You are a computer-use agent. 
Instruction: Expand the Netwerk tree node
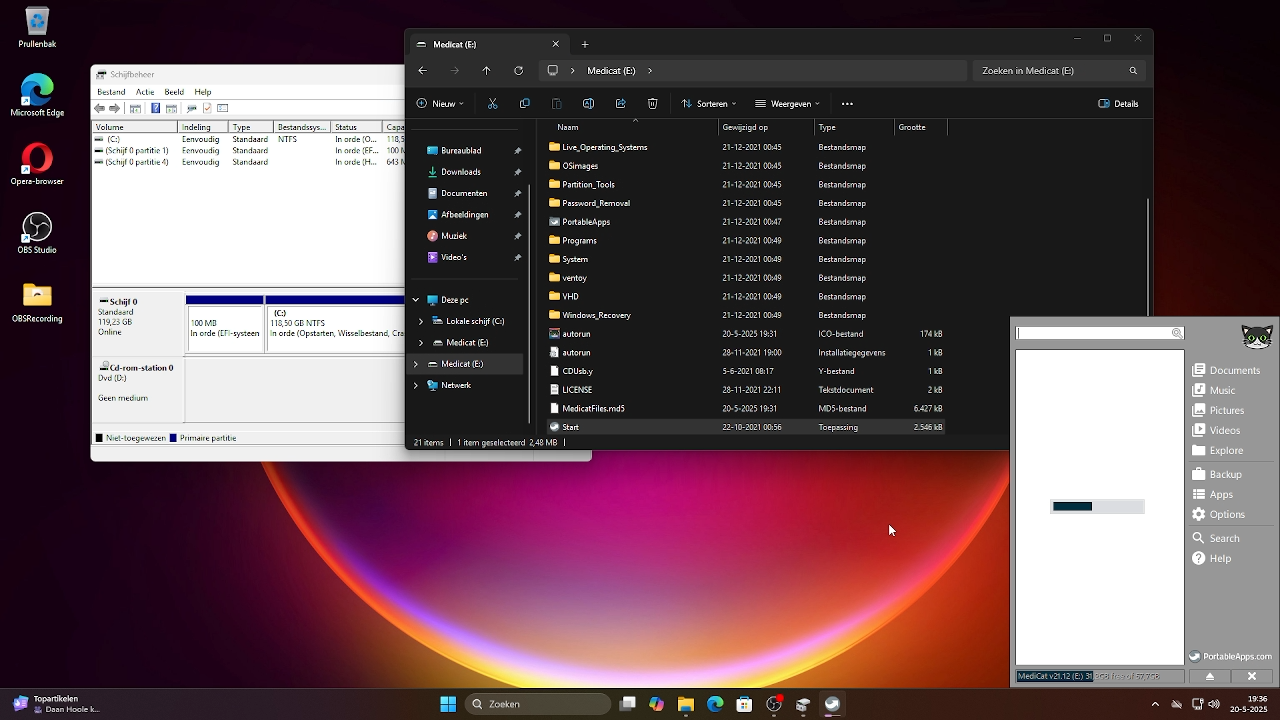[416, 385]
